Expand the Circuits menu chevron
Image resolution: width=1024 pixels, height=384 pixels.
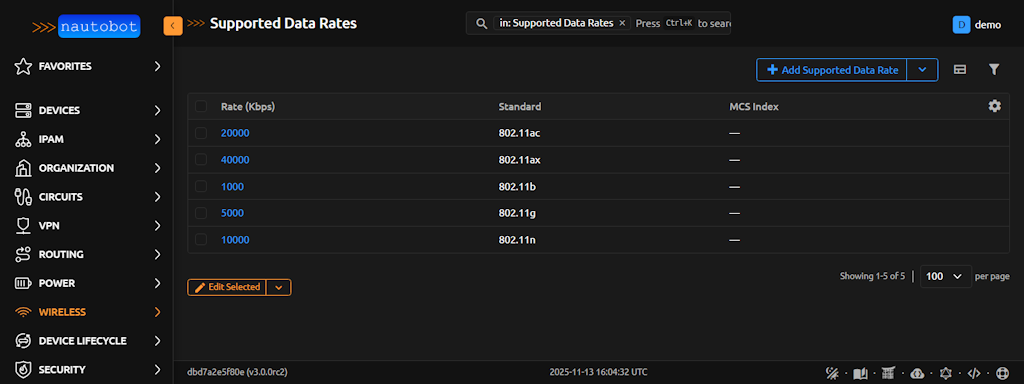click(157, 197)
